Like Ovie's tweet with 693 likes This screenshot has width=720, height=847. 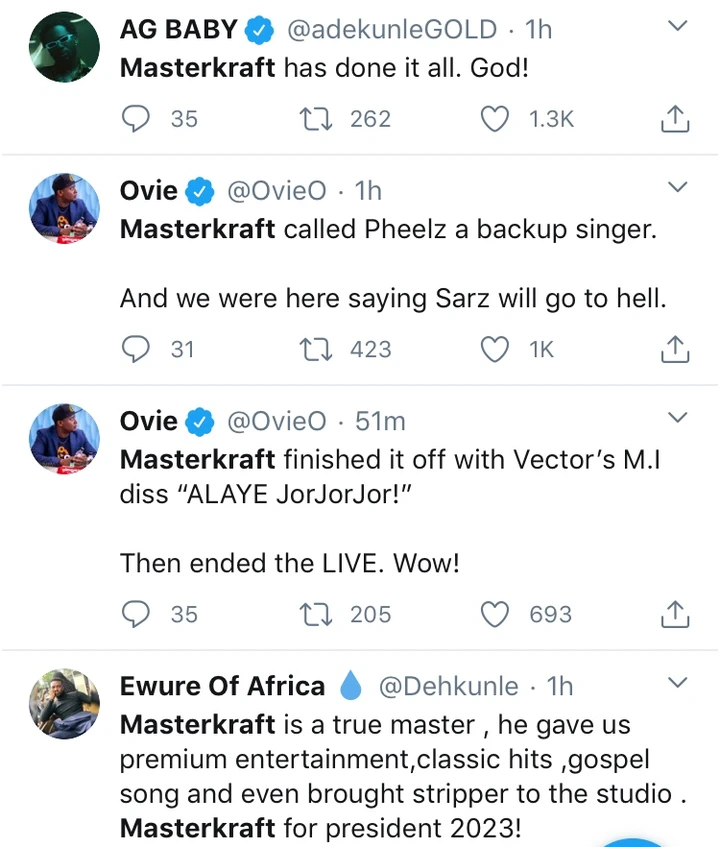tap(495, 613)
